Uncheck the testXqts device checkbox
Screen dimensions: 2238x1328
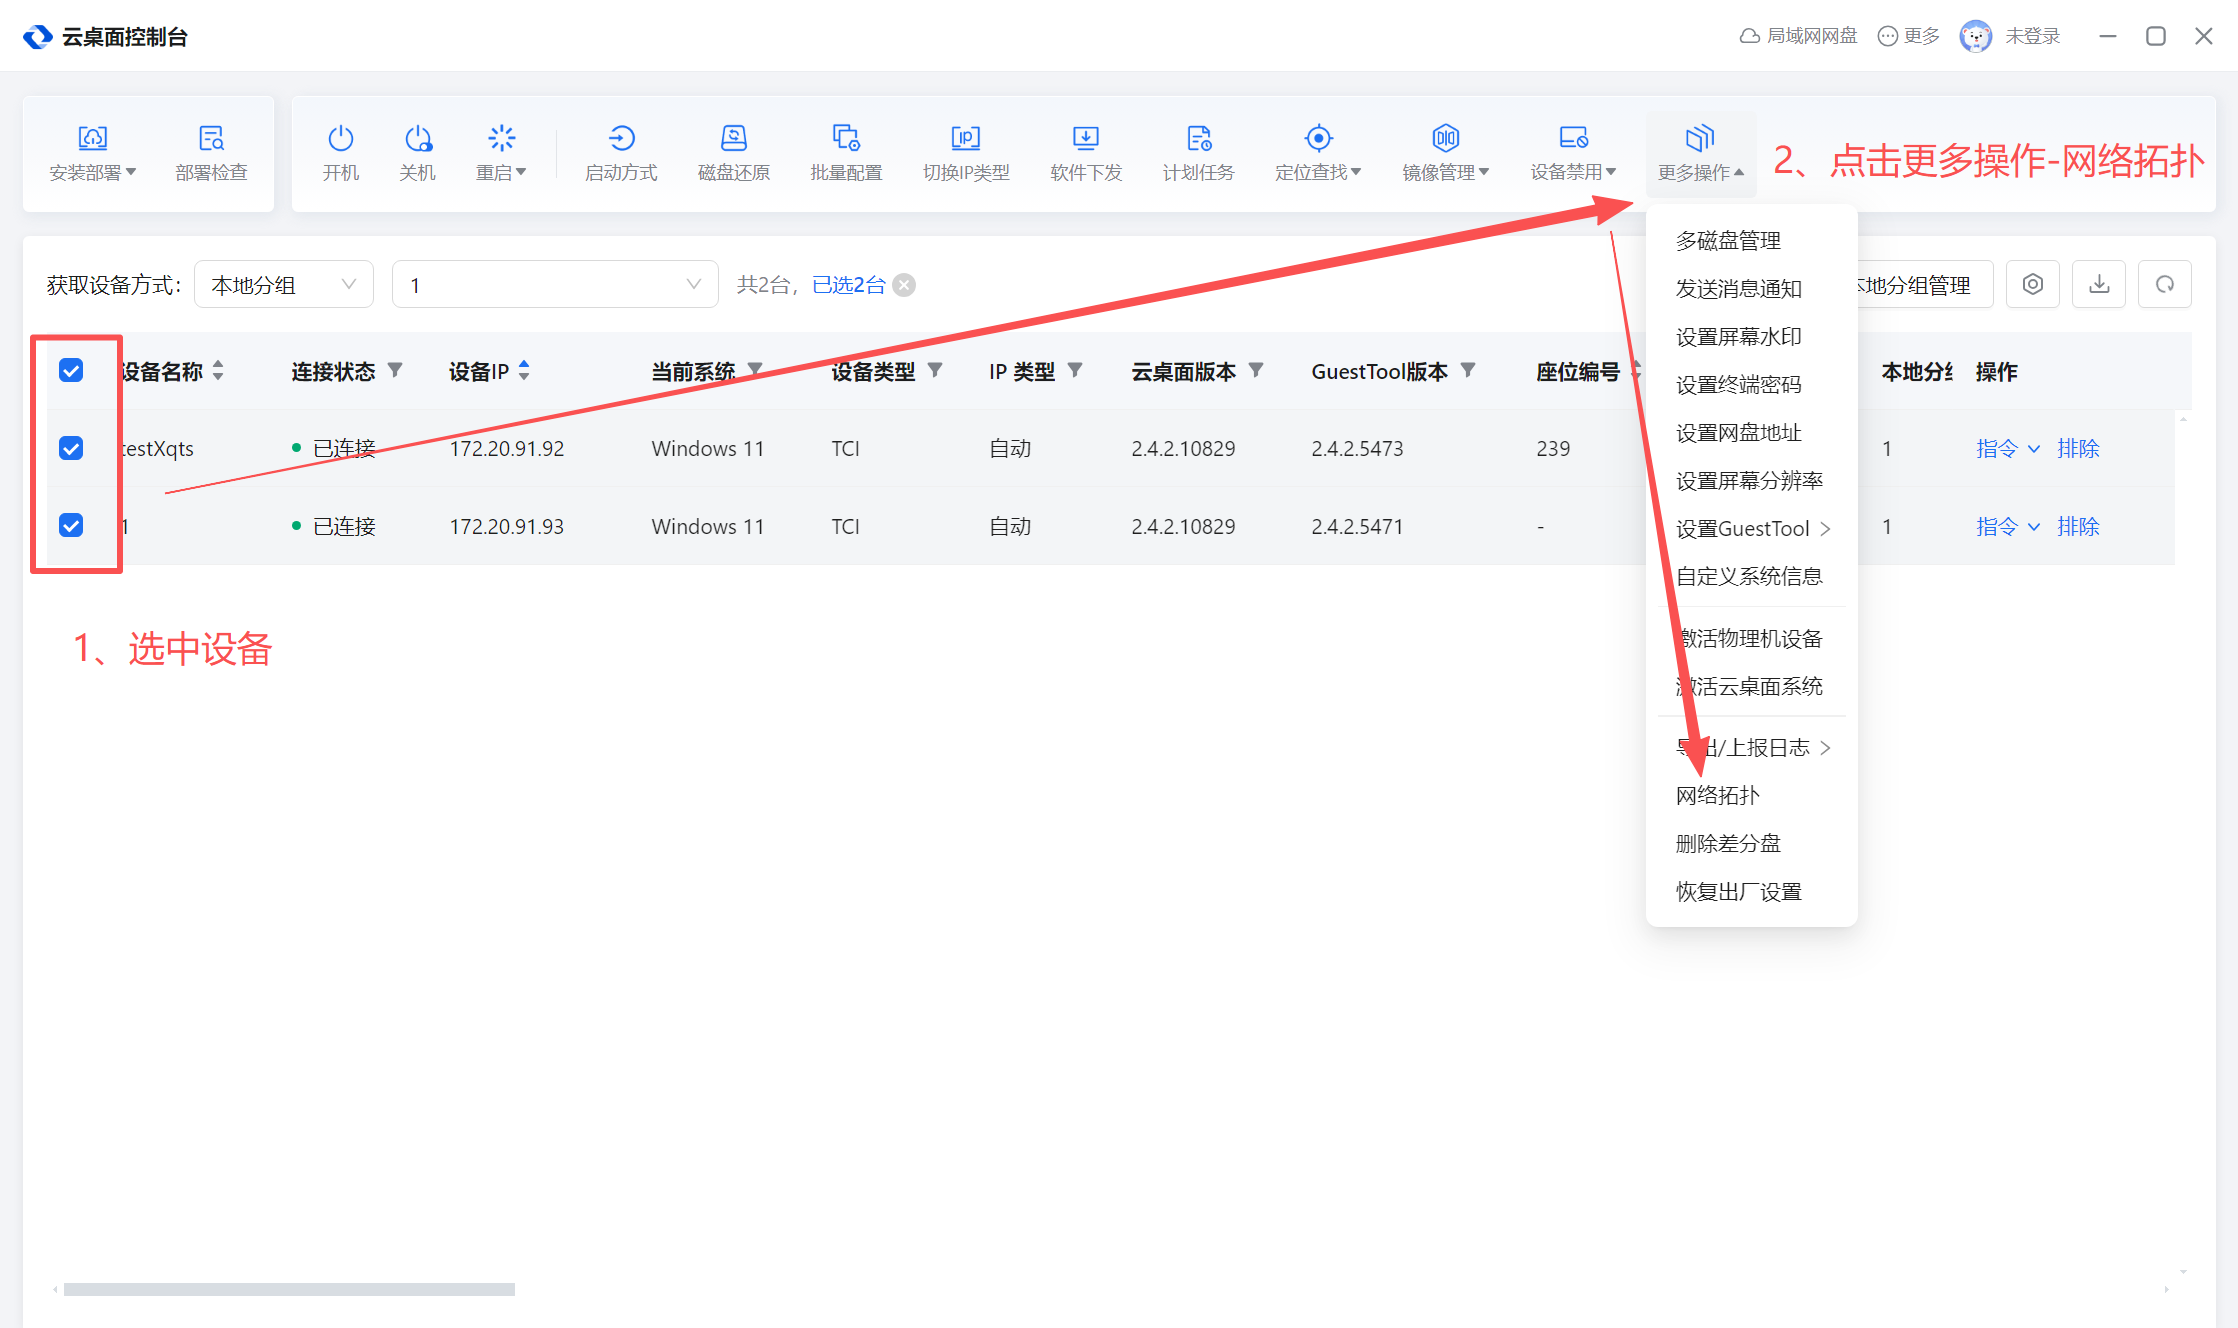click(71, 448)
